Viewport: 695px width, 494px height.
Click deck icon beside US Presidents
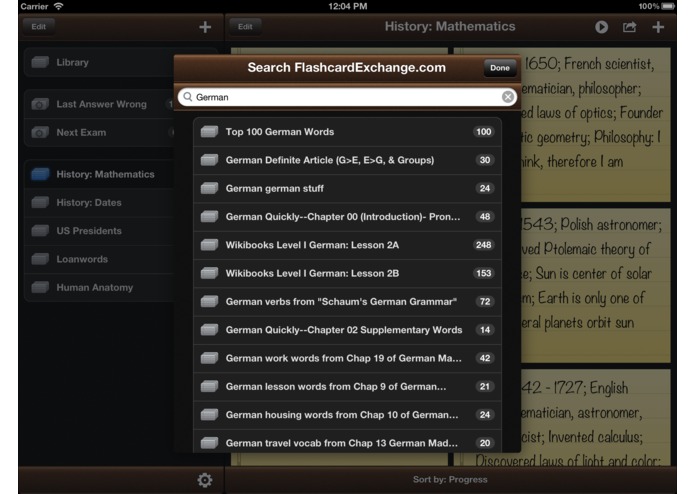[x=40, y=231]
